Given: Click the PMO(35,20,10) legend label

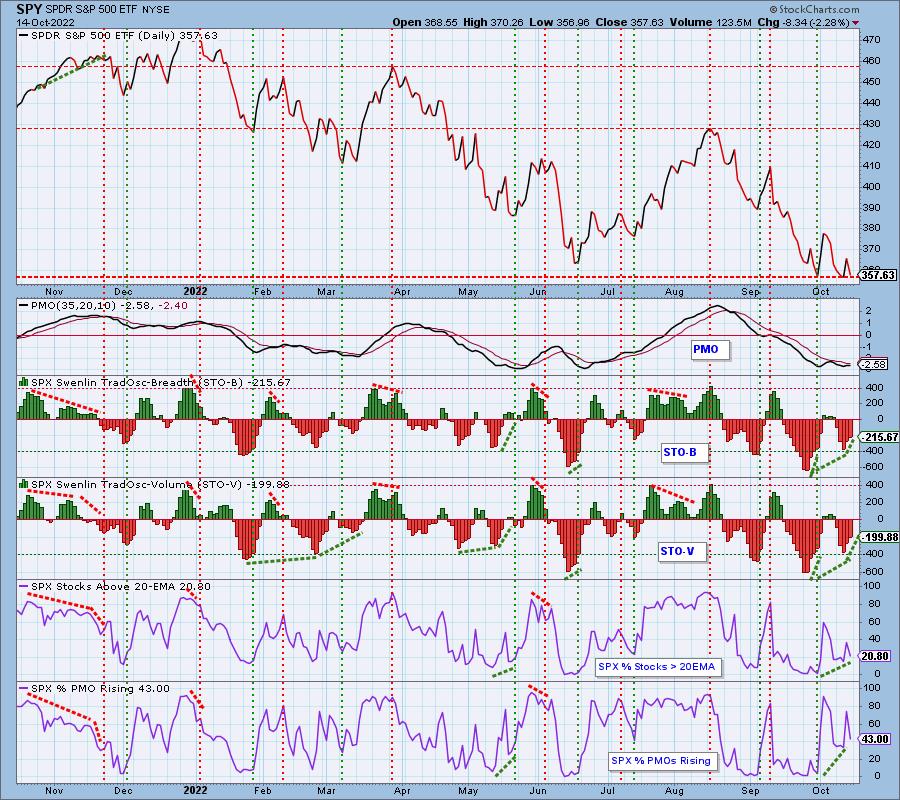Looking at the screenshot, I should (x=103, y=305).
